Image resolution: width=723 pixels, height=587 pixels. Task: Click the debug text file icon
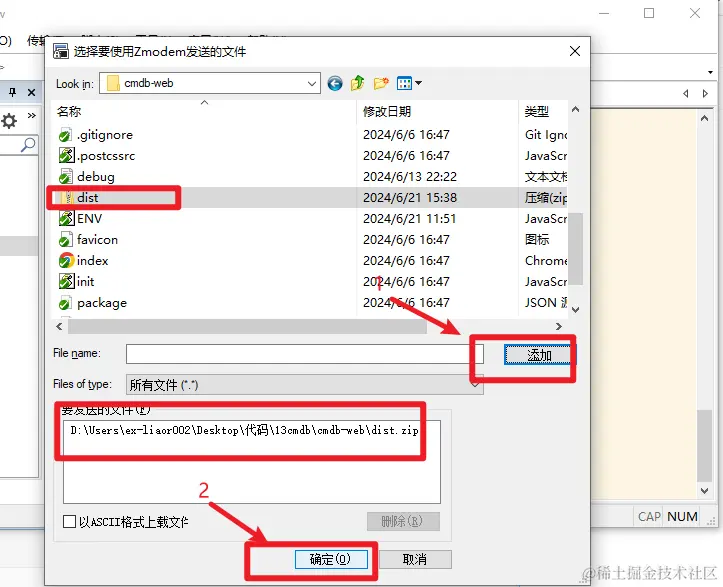pos(65,177)
